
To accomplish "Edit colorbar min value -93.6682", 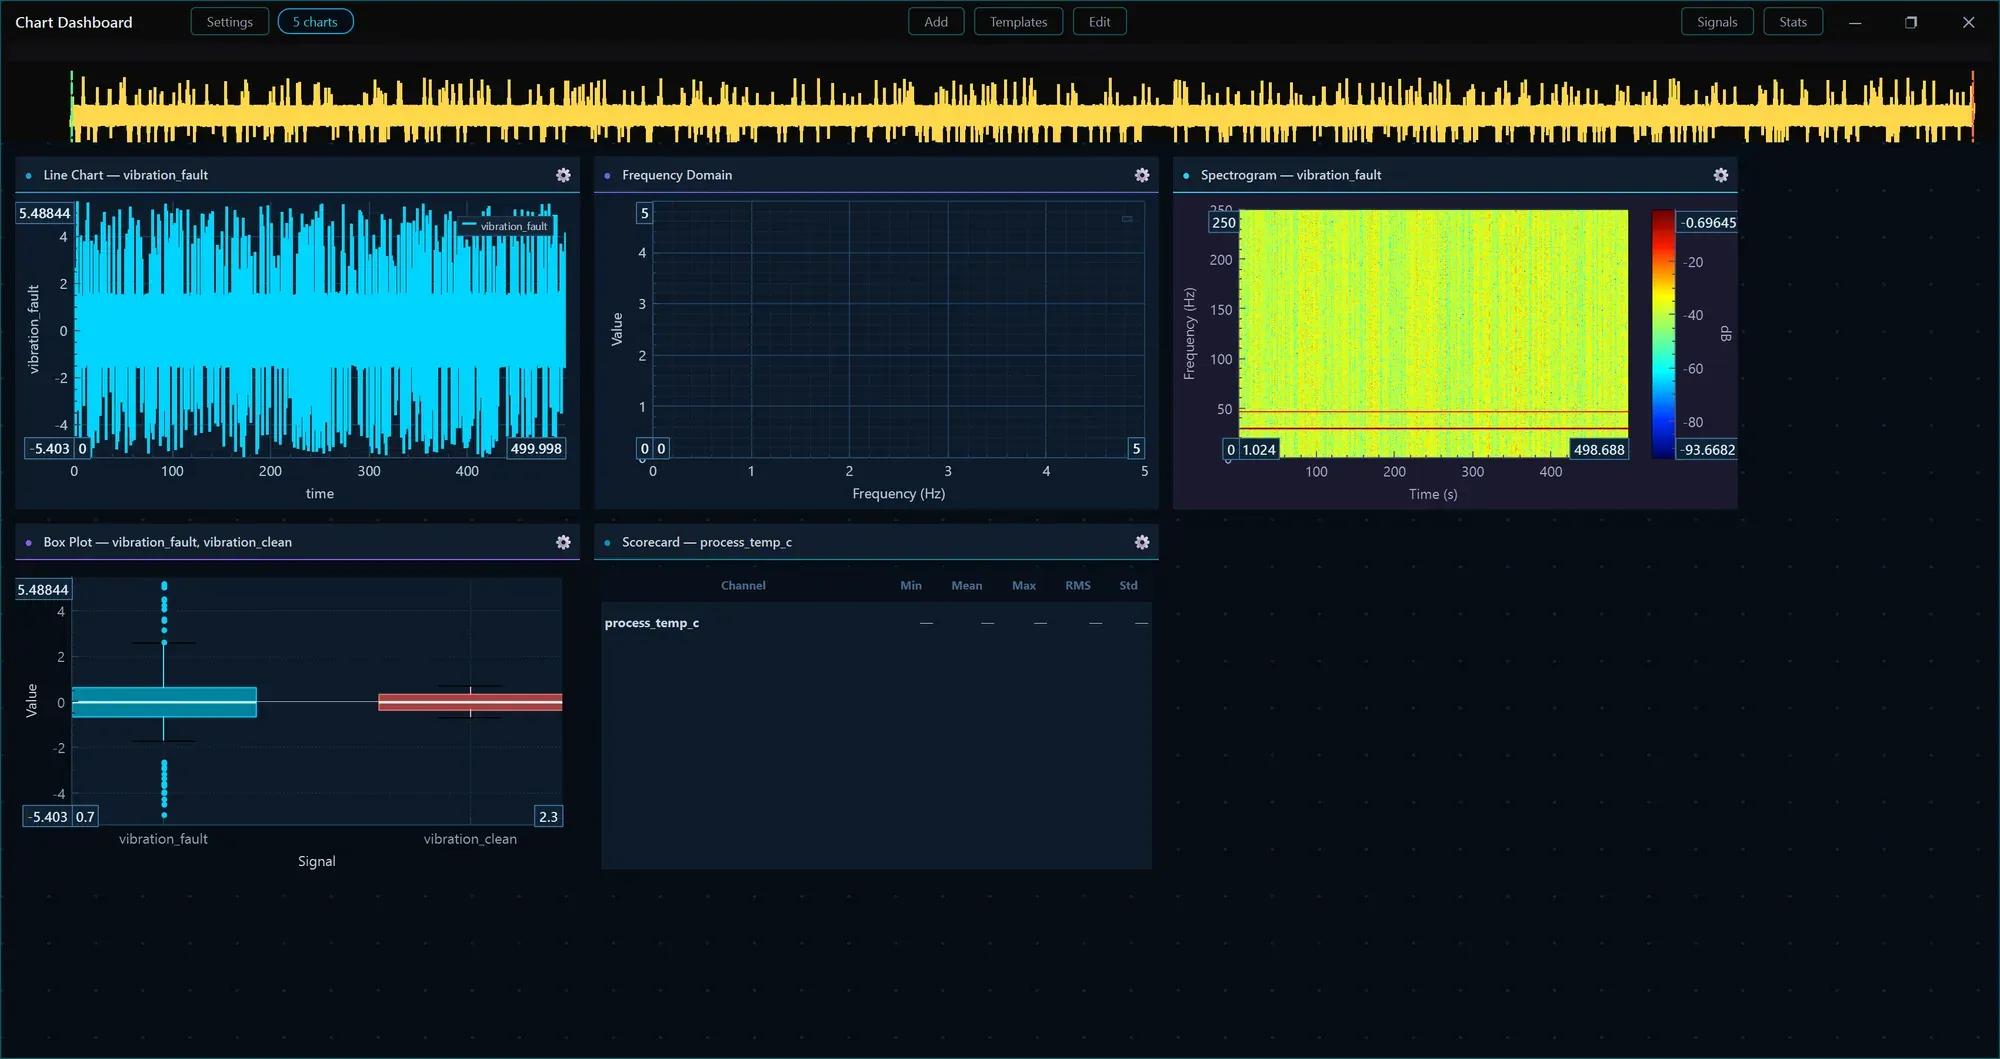I will (1708, 450).
